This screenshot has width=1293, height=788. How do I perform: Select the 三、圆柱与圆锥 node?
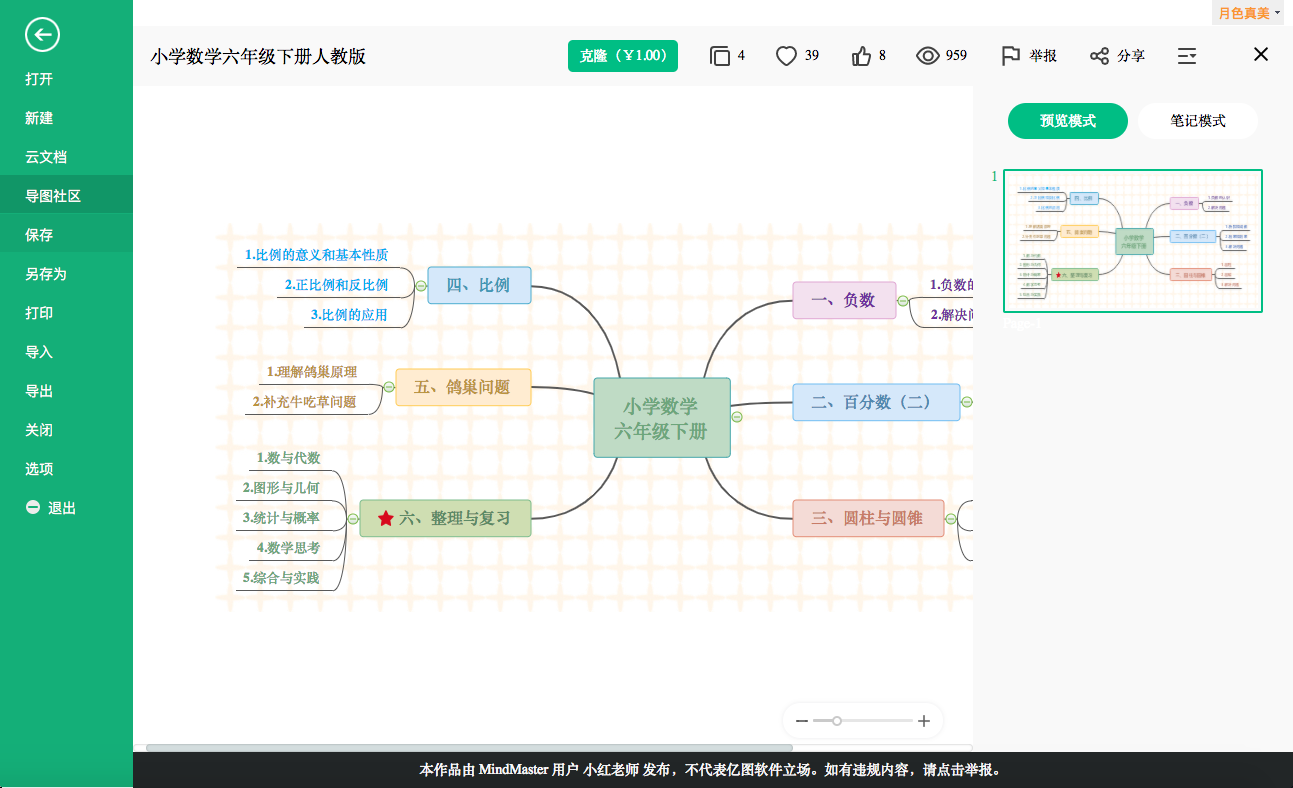coord(868,518)
